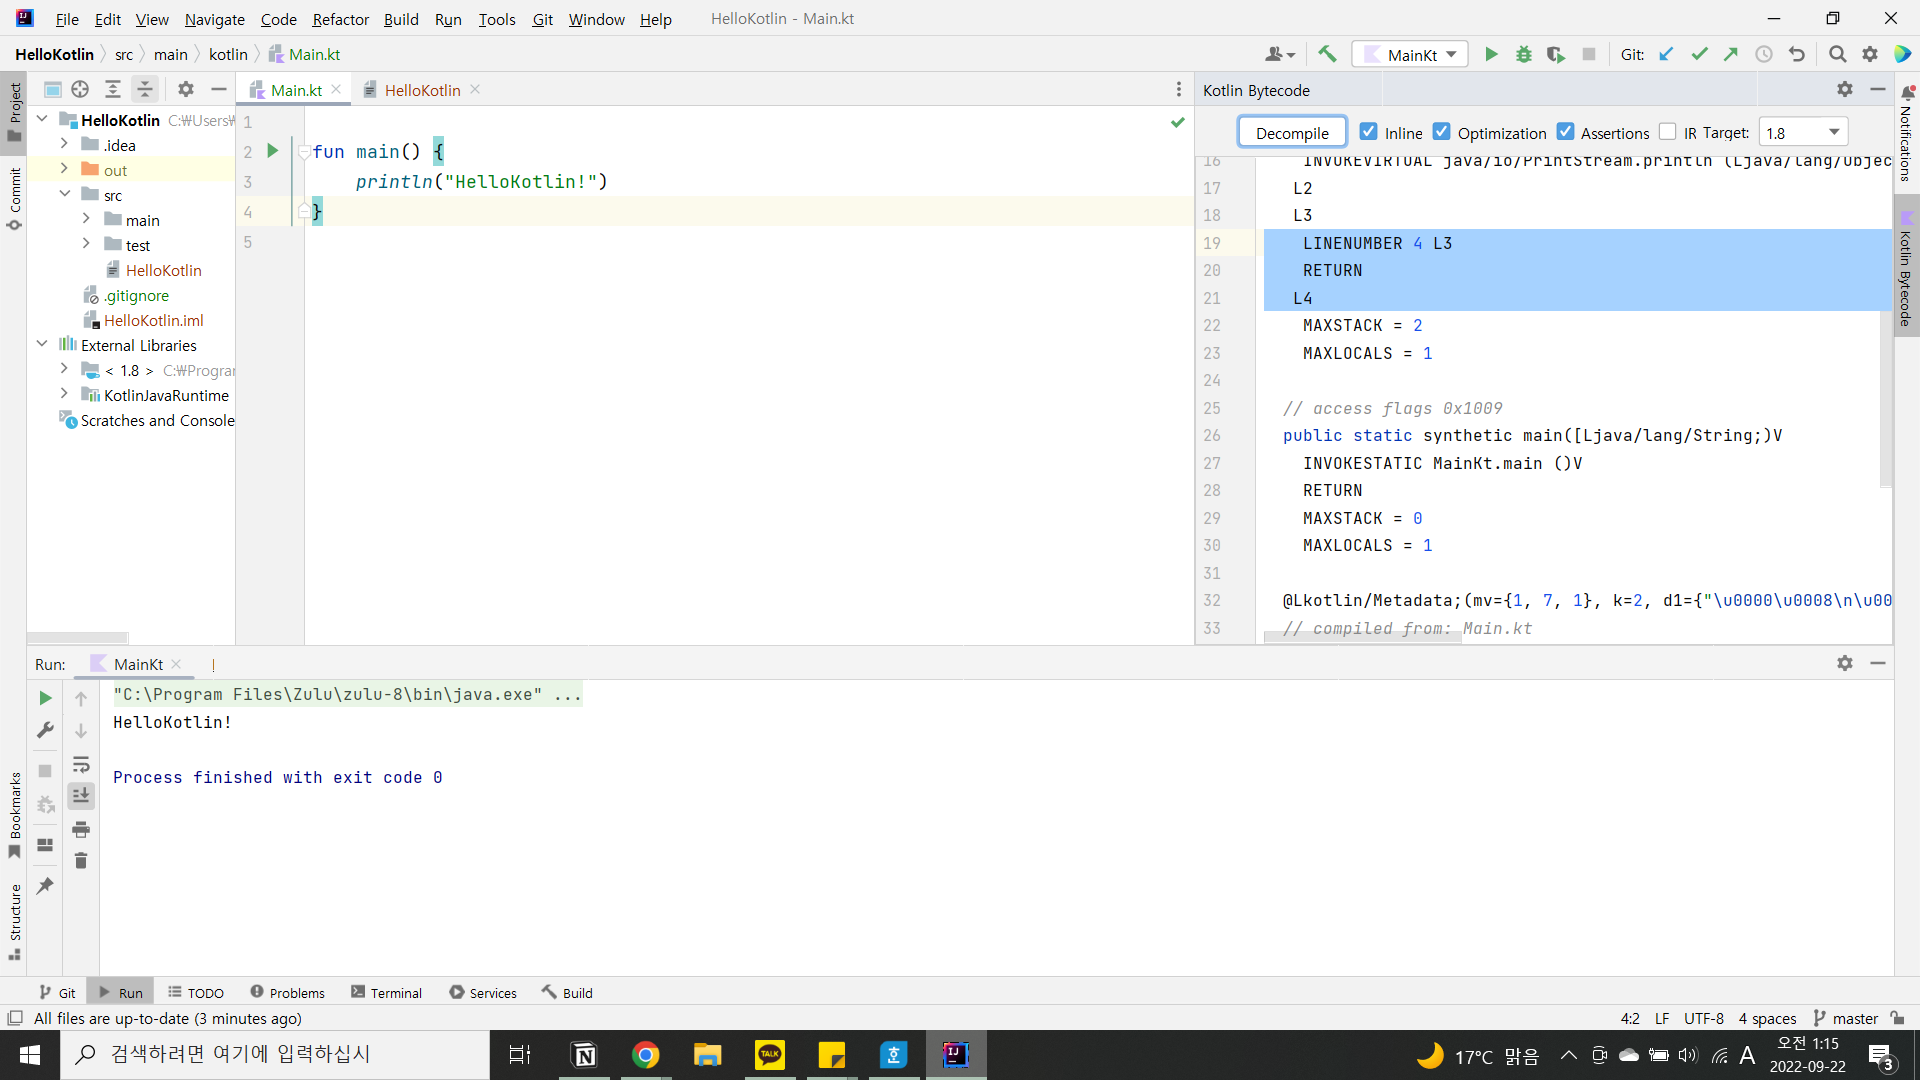Open the Navigate menu
The height and width of the screenshot is (1080, 1920).
(214, 19)
